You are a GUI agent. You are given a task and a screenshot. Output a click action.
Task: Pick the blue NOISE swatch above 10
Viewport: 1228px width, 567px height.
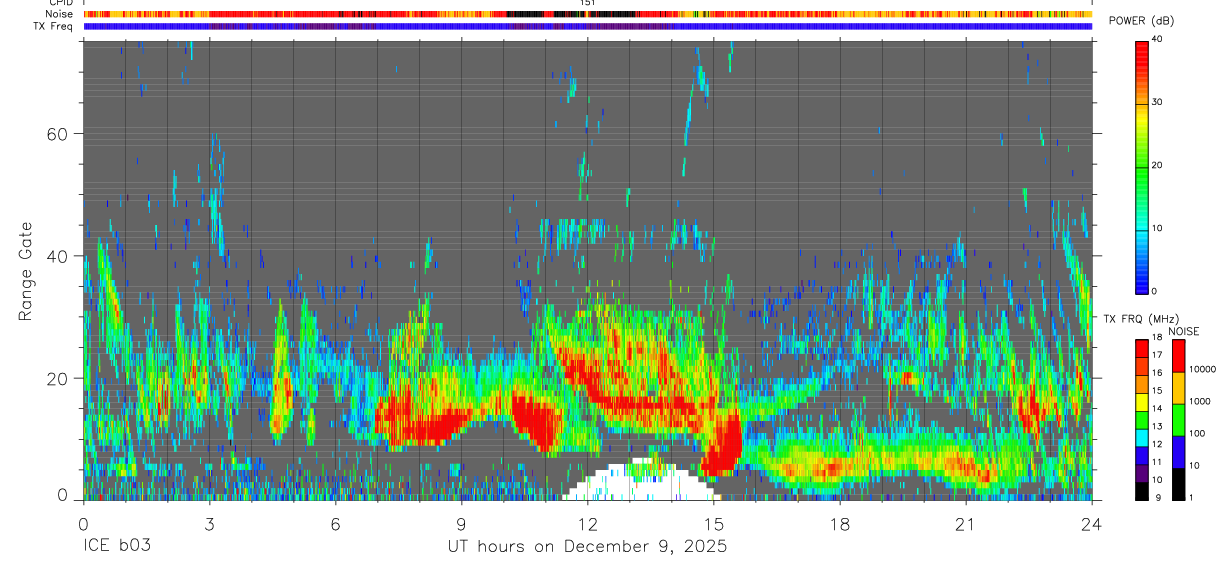coord(1178,452)
